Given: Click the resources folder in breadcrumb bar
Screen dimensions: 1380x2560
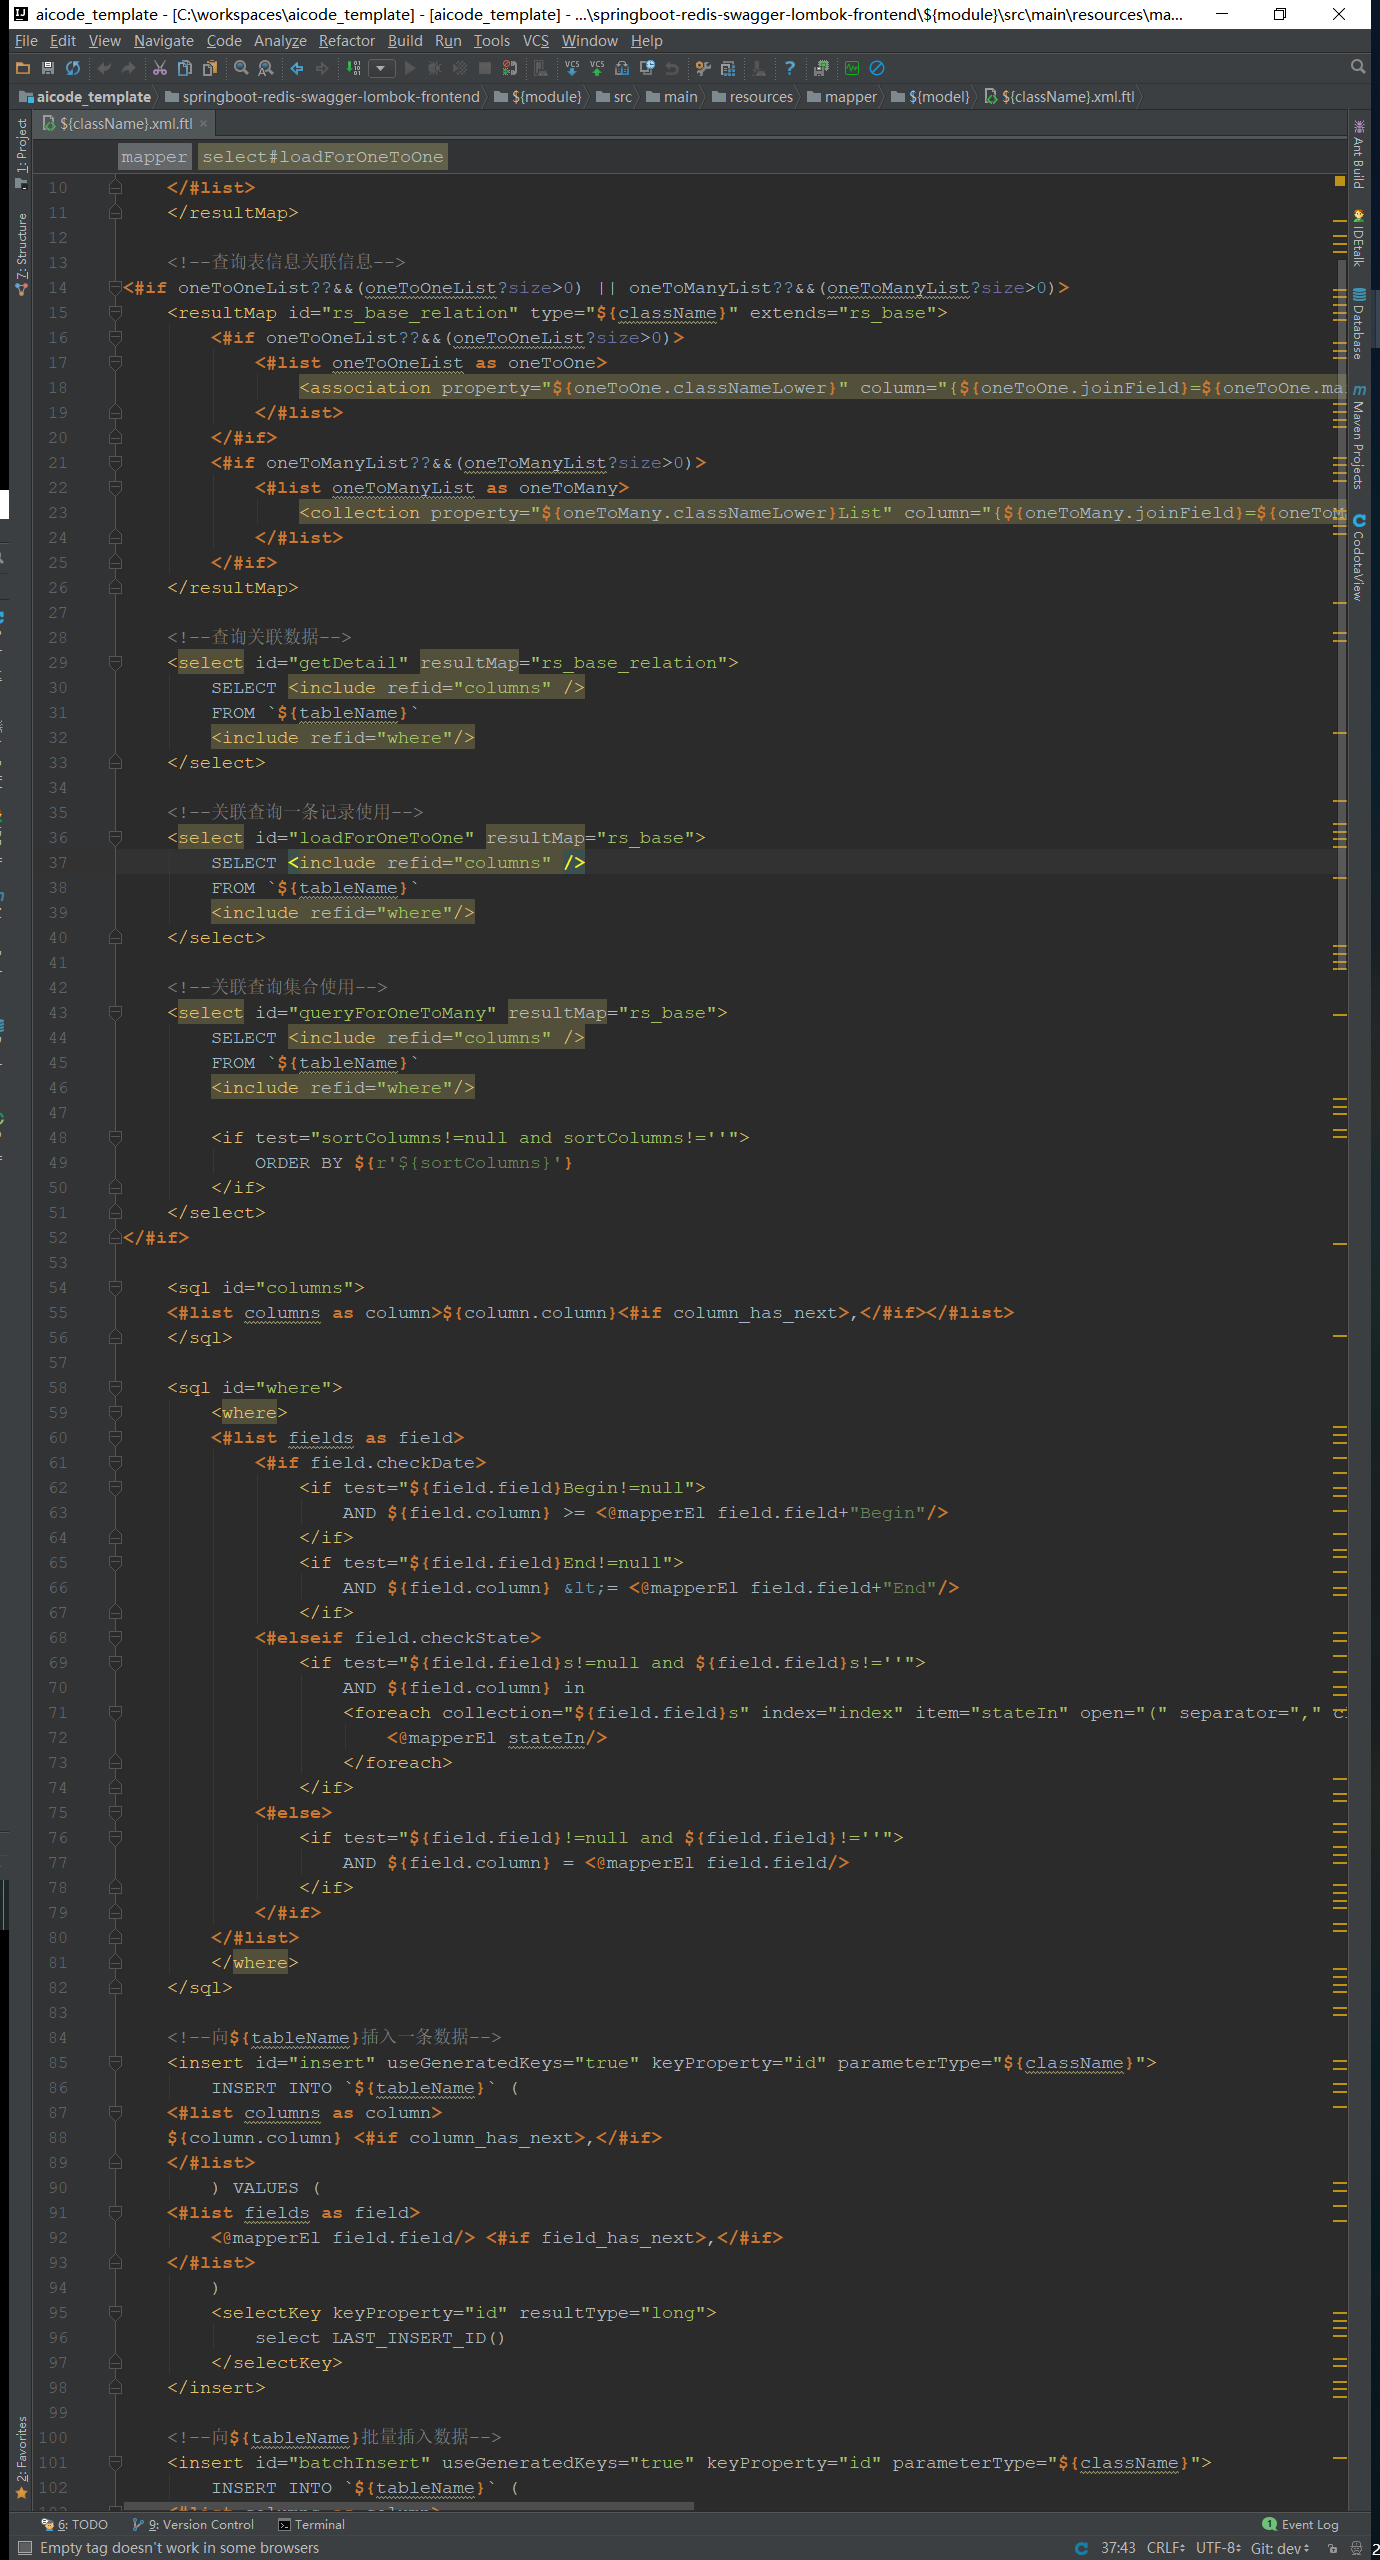Looking at the screenshot, I should 760,97.
